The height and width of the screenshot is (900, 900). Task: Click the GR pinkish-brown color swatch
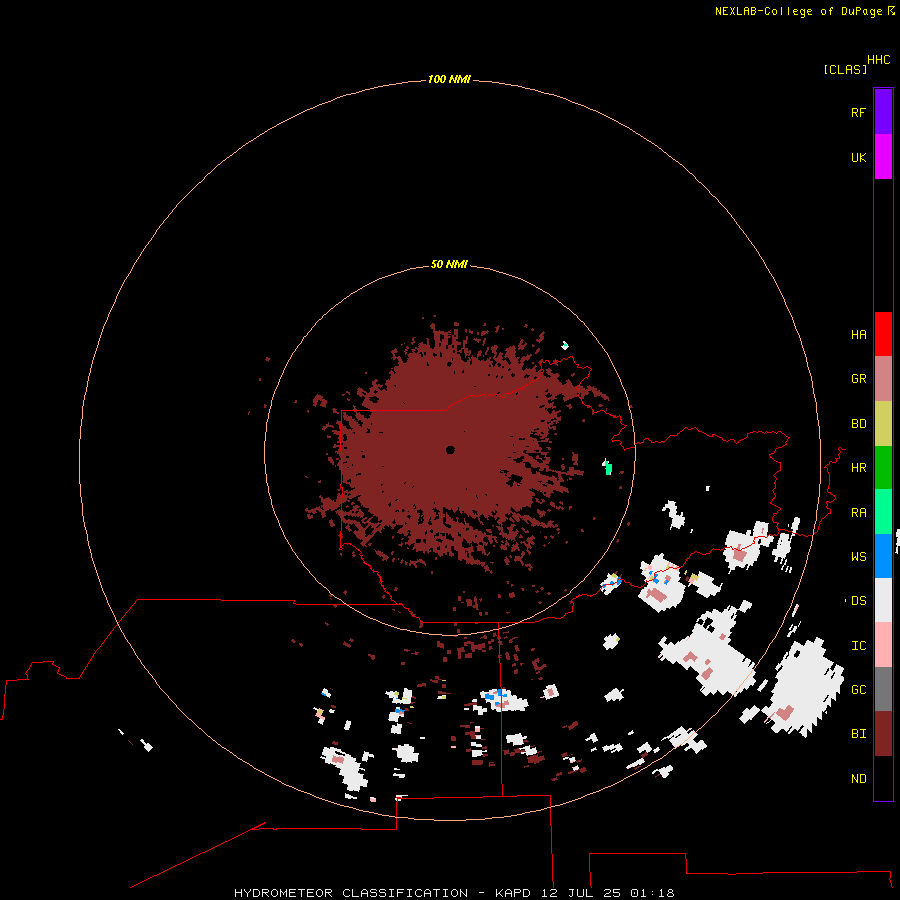(x=883, y=379)
